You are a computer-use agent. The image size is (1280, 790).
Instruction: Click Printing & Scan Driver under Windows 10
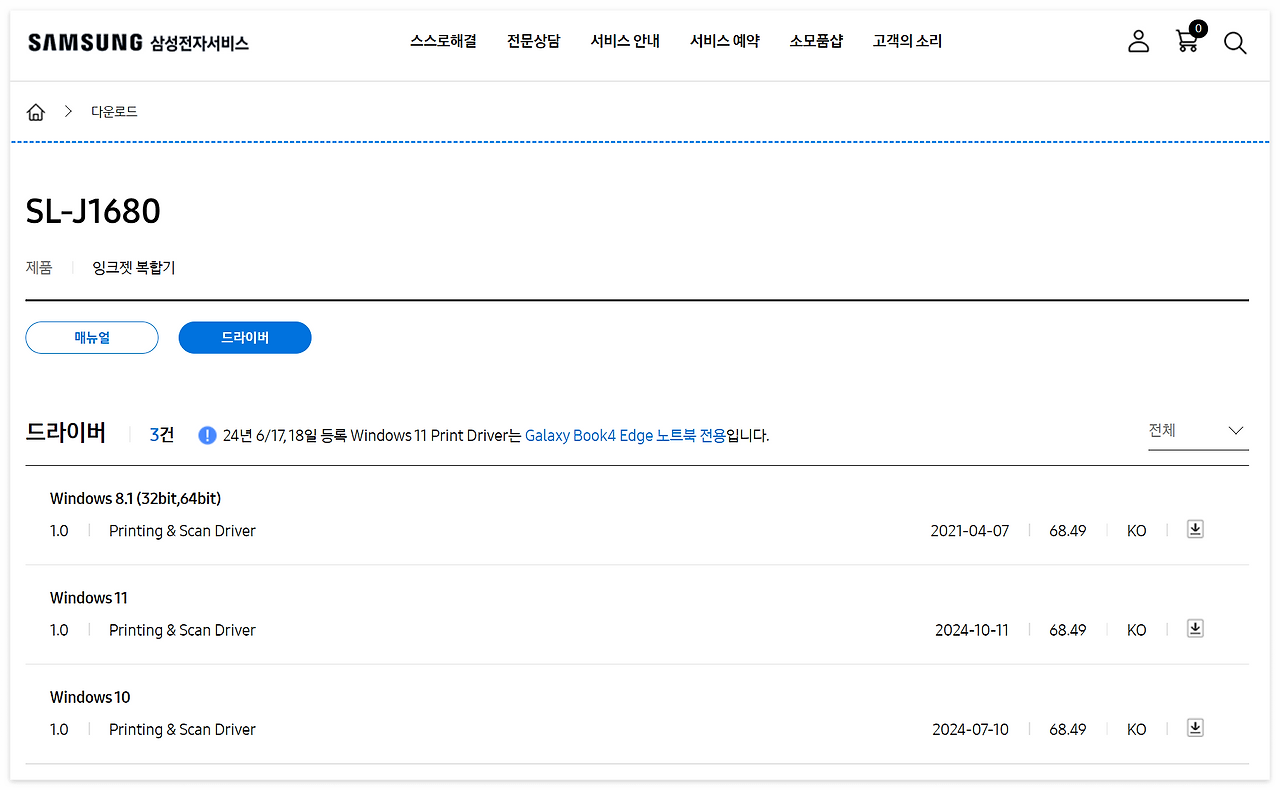click(182, 729)
